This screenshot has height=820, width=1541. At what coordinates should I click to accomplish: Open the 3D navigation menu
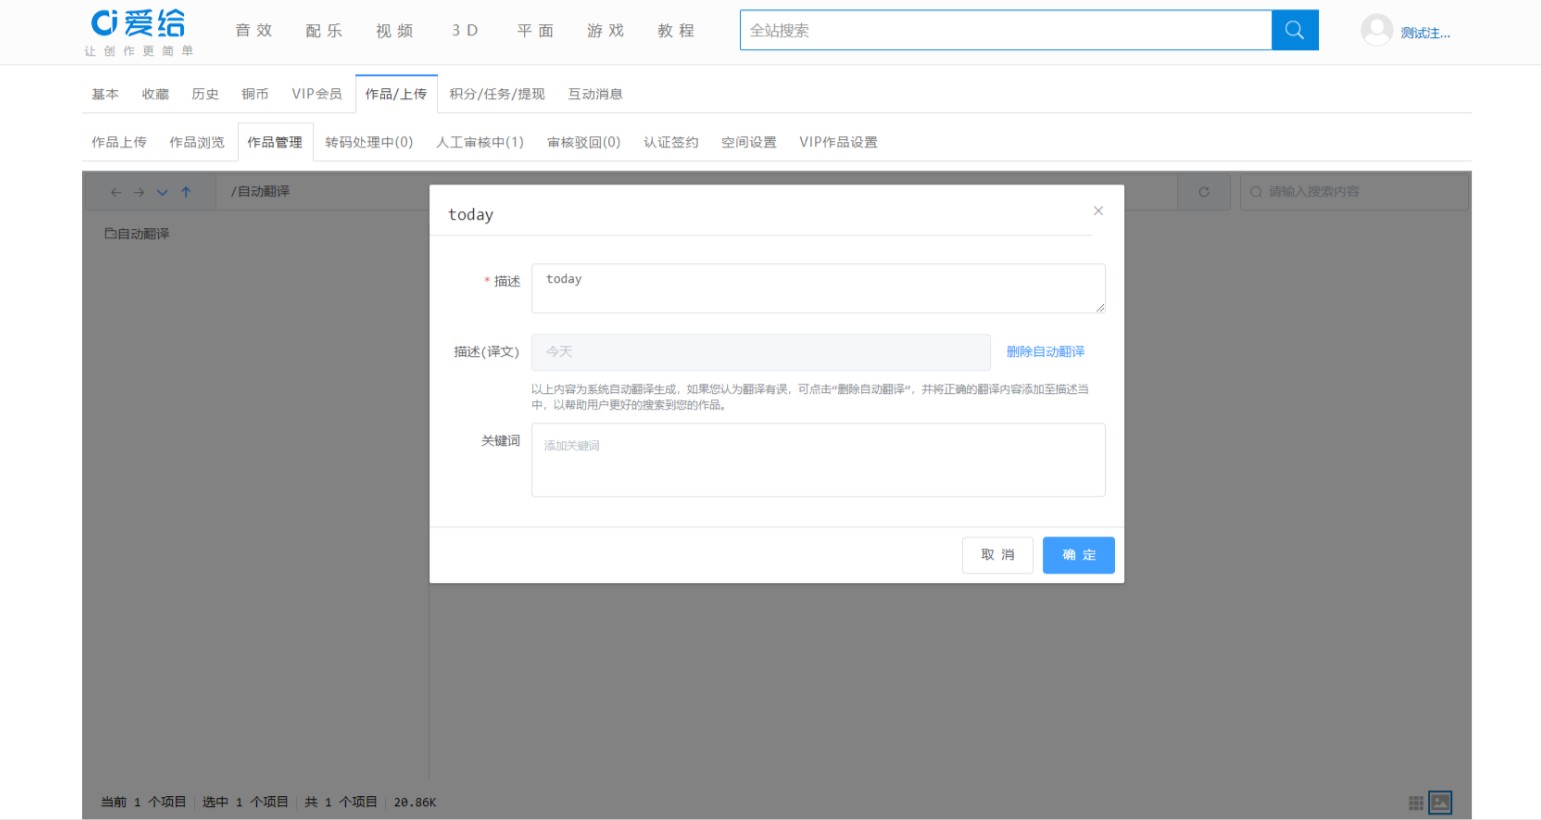465,31
